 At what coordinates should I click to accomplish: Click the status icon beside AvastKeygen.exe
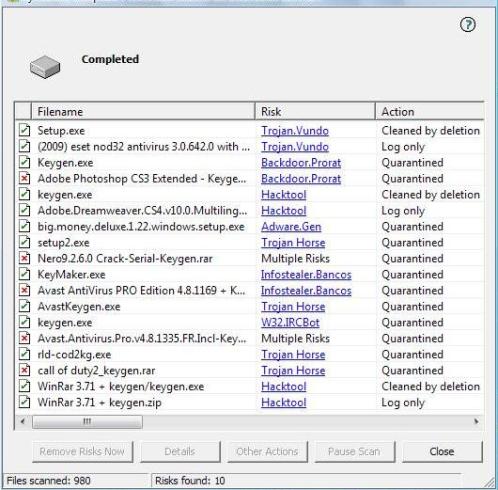point(24,306)
